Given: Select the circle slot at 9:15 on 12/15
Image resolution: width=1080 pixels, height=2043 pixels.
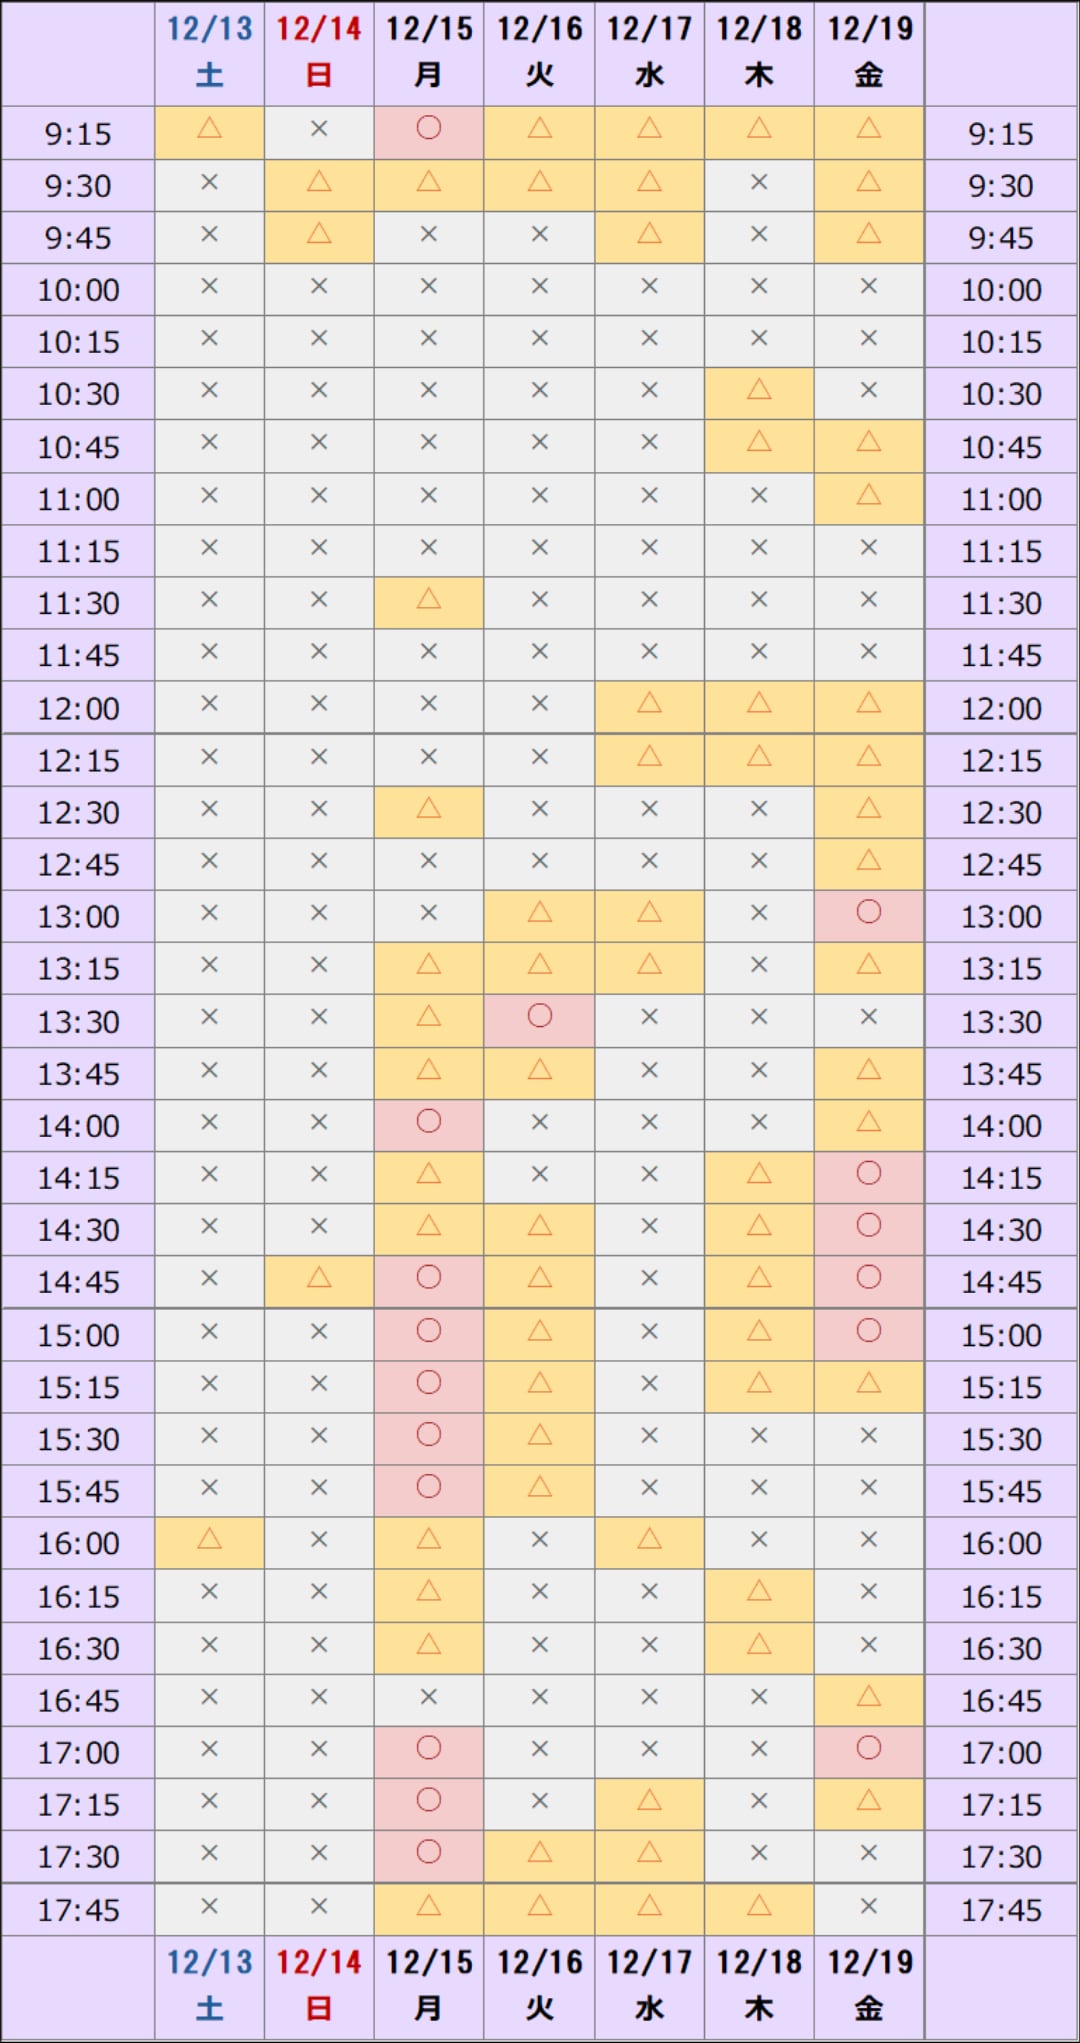Looking at the screenshot, I should tap(428, 129).
